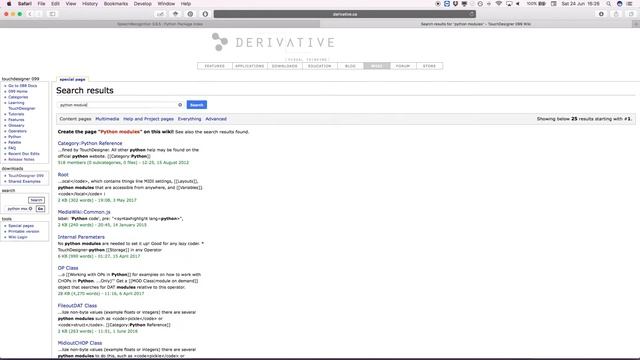Open Category:Python Reference result
The image size is (640, 360).
90,143
